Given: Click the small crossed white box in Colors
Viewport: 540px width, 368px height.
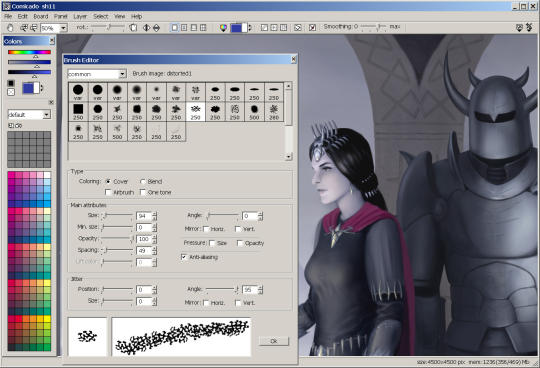Looking at the screenshot, I should coord(11,92).
